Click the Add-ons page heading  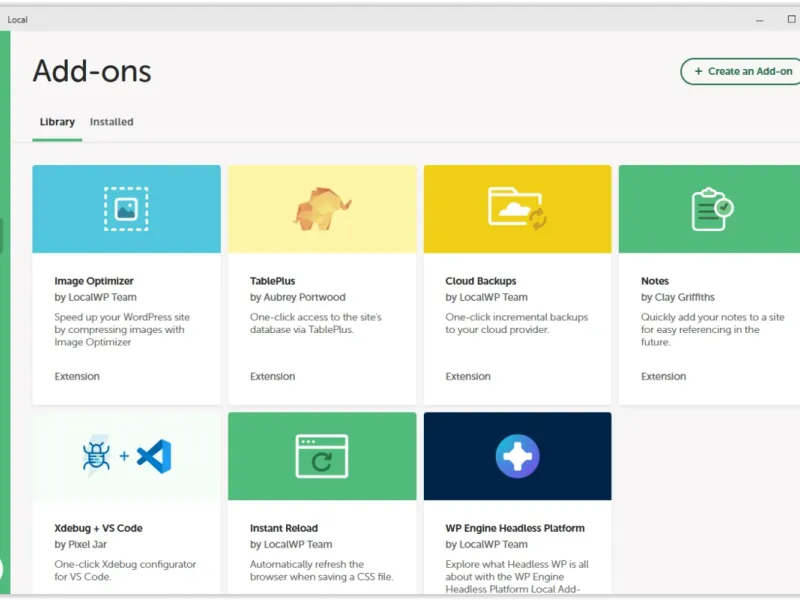coord(92,71)
